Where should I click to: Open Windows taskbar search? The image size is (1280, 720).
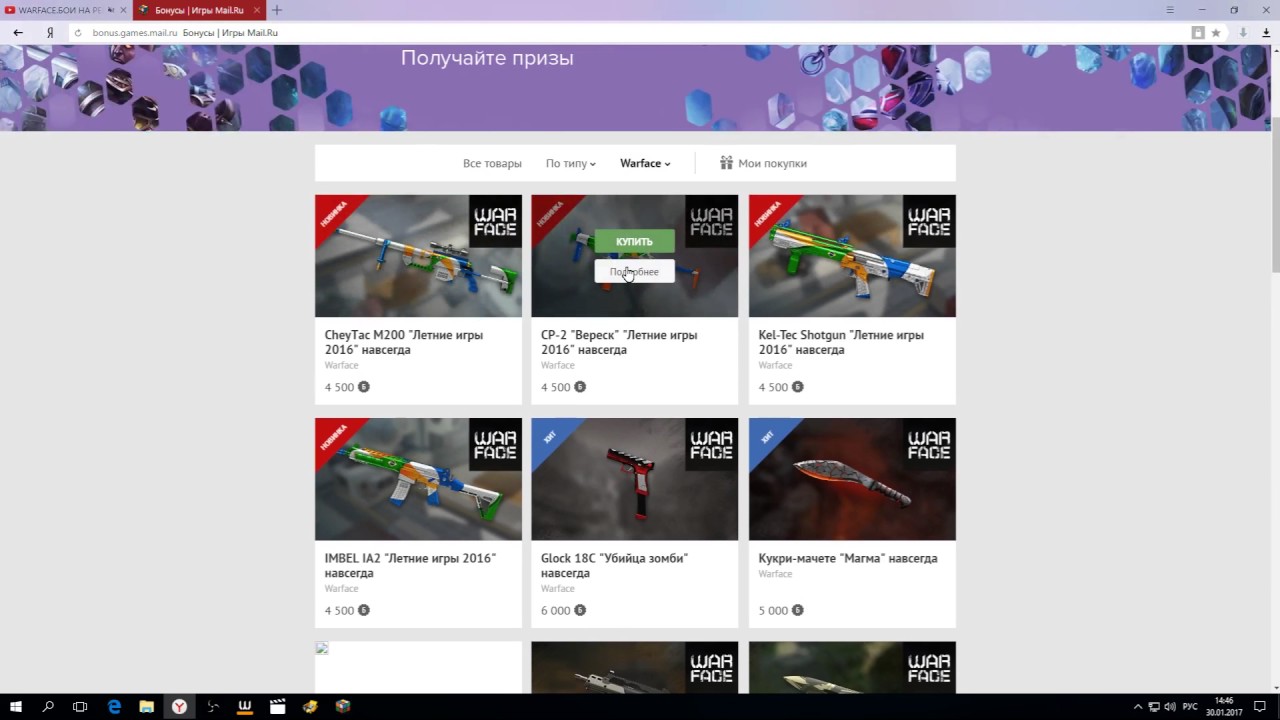point(48,706)
